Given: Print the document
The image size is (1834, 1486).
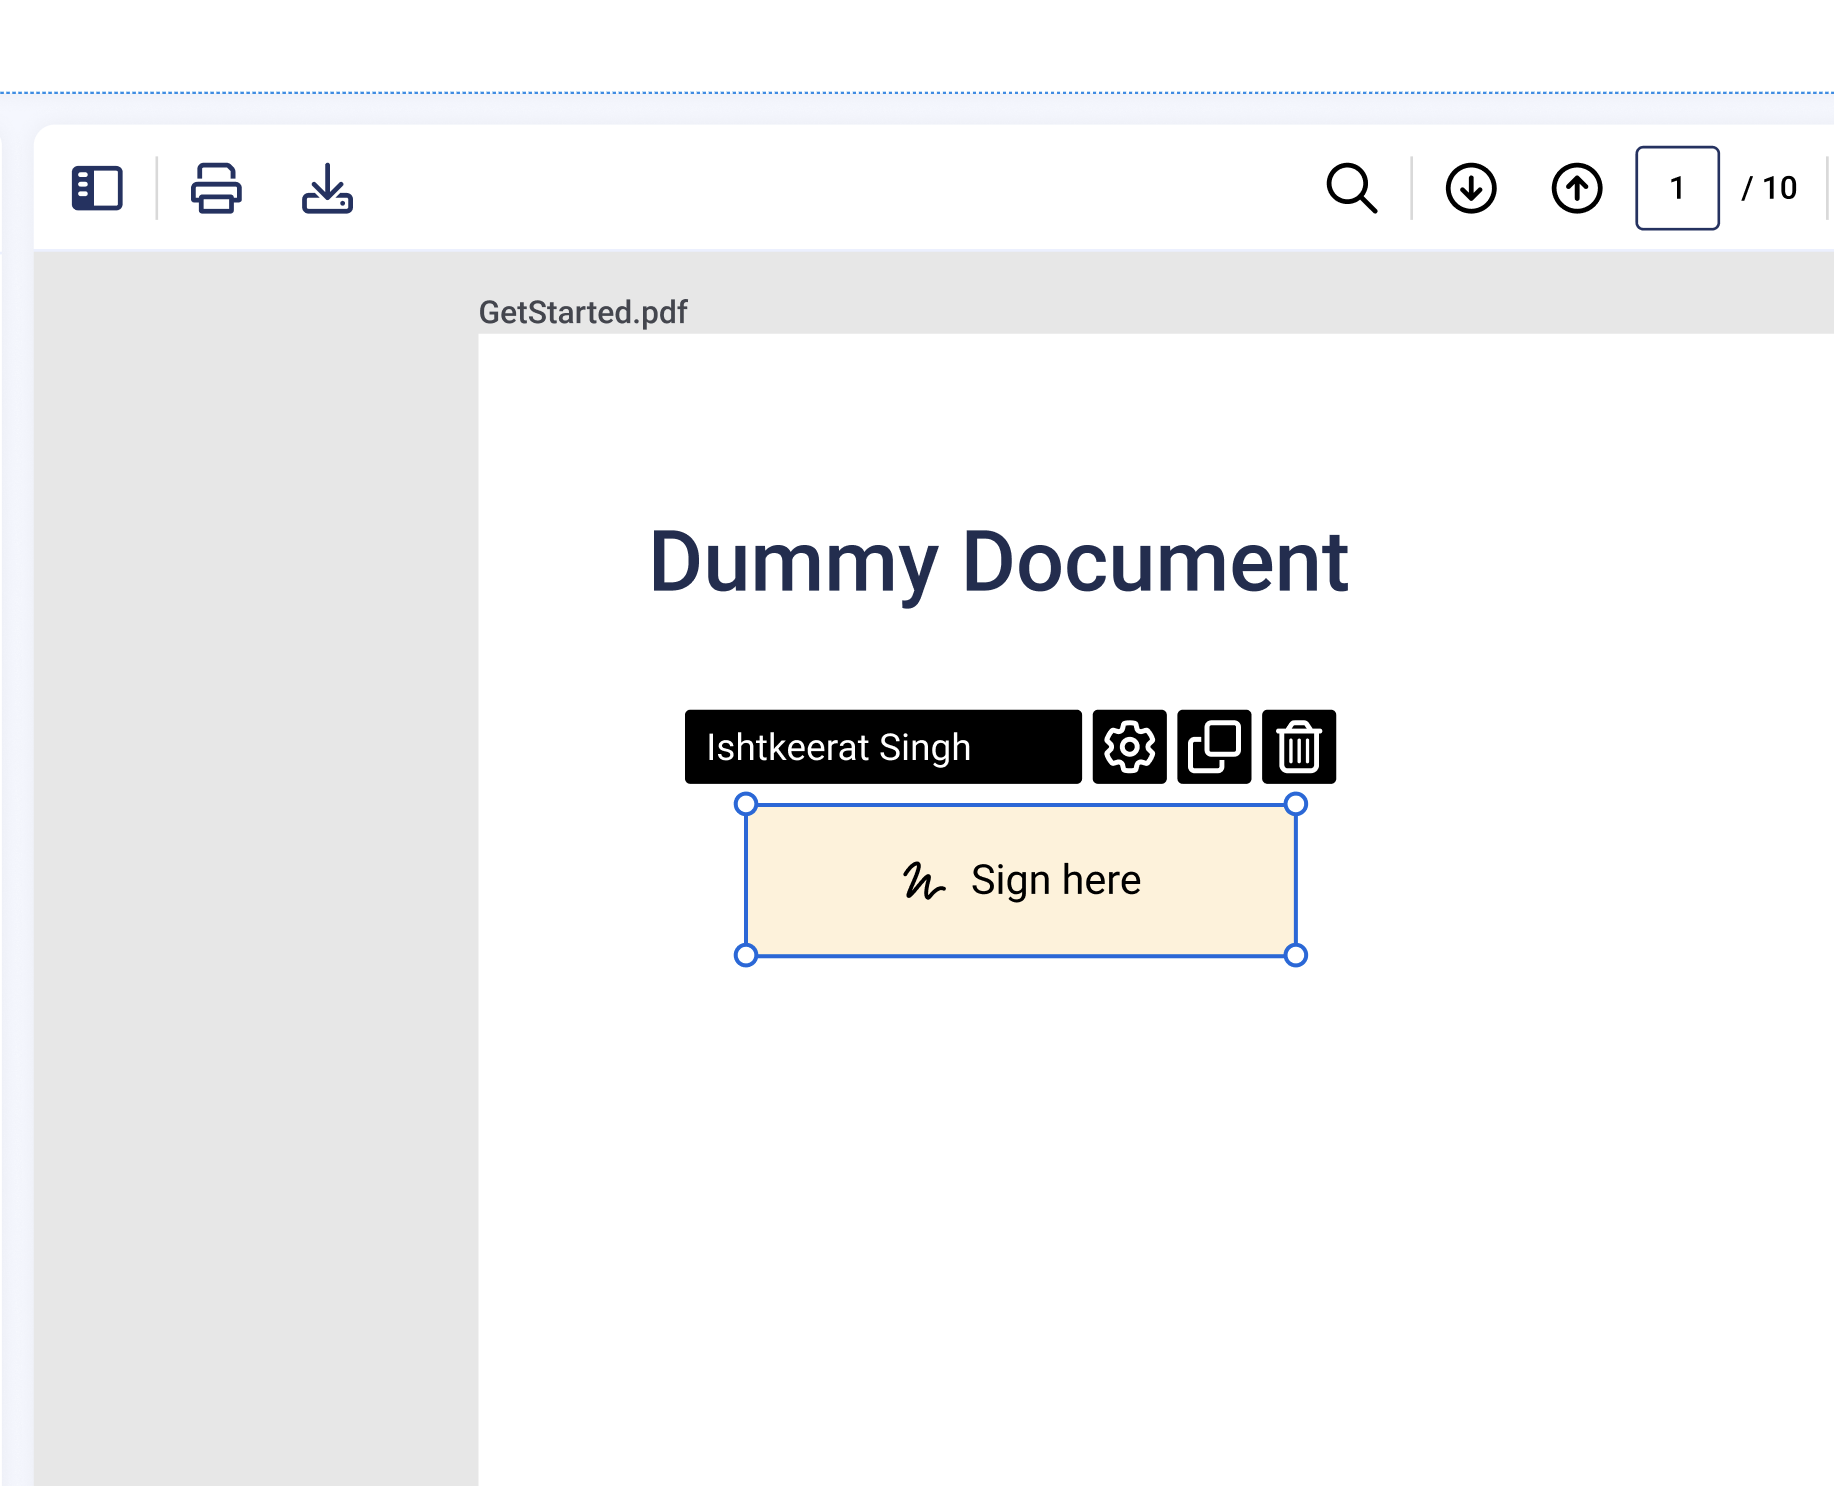Looking at the screenshot, I should click(x=216, y=188).
